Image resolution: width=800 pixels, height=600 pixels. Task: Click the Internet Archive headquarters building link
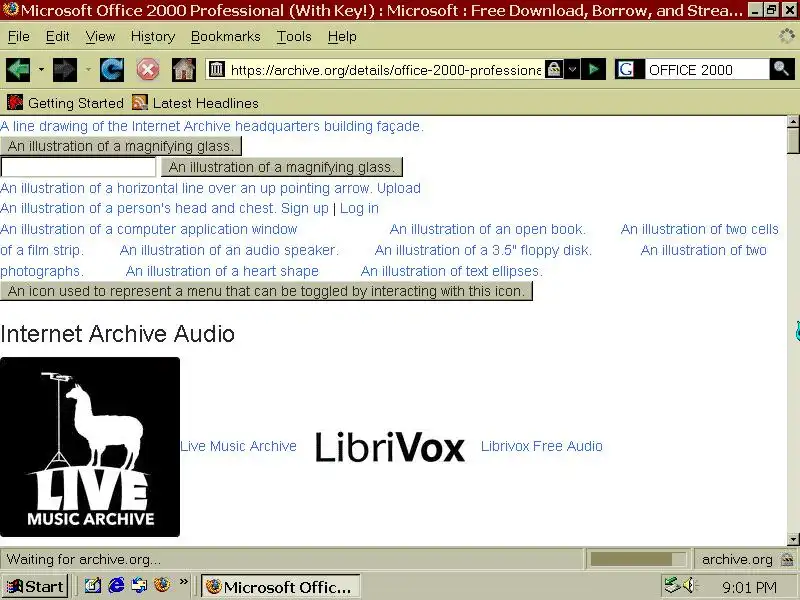pos(212,126)
